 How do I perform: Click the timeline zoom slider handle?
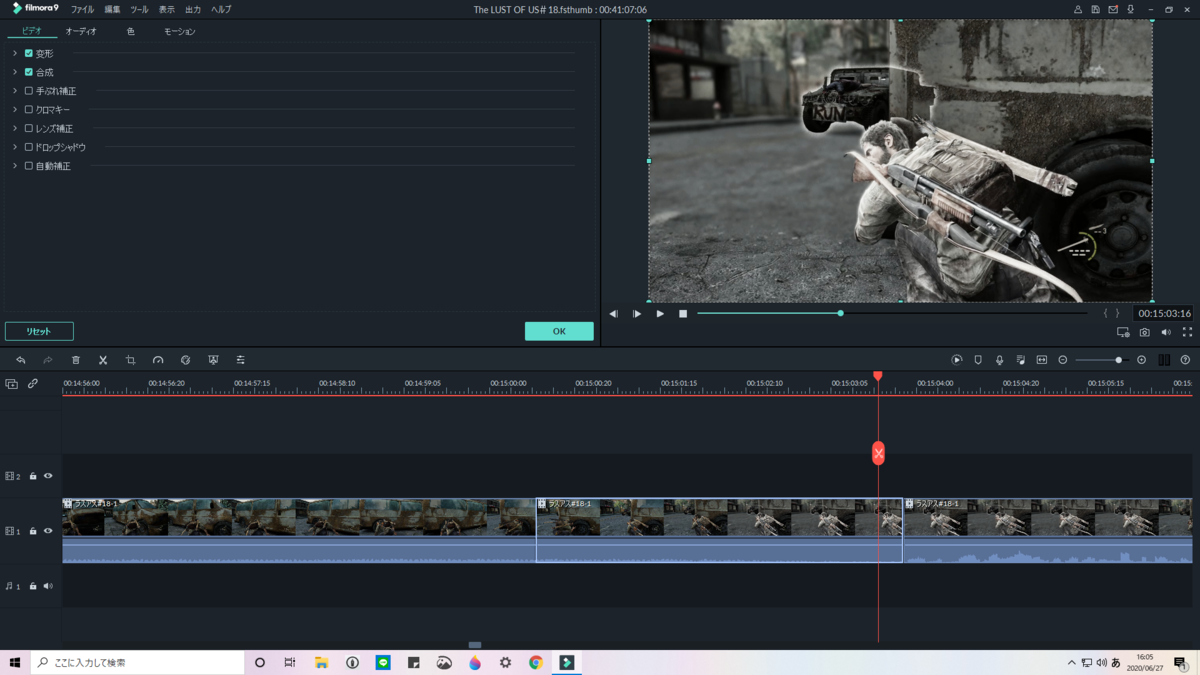[x=1118, y=360]
